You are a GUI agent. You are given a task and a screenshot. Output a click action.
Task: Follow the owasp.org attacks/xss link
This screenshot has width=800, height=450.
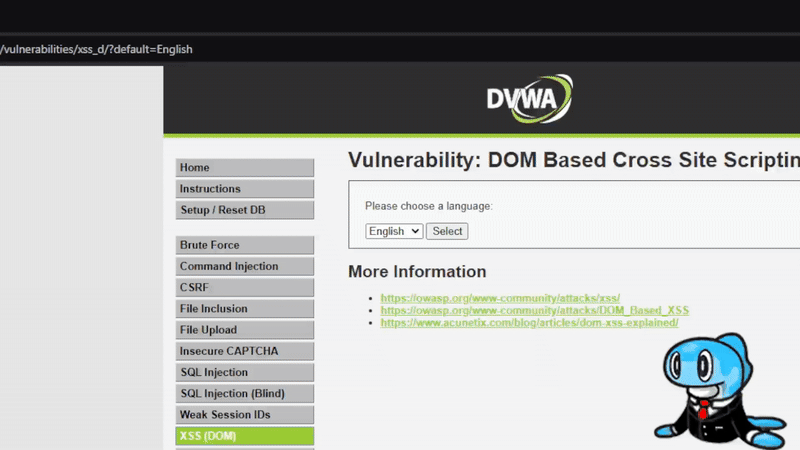pos(500,298)
